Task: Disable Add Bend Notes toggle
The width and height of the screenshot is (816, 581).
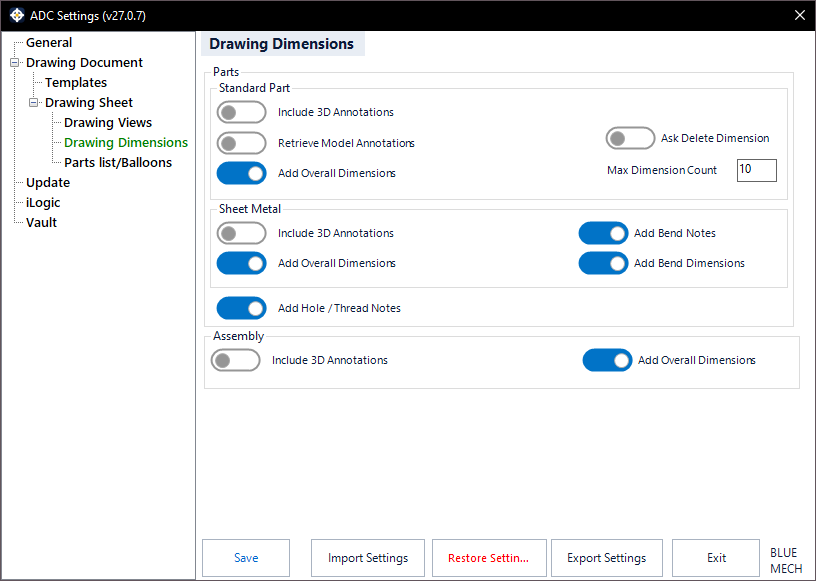Action: tap(603, 233)
